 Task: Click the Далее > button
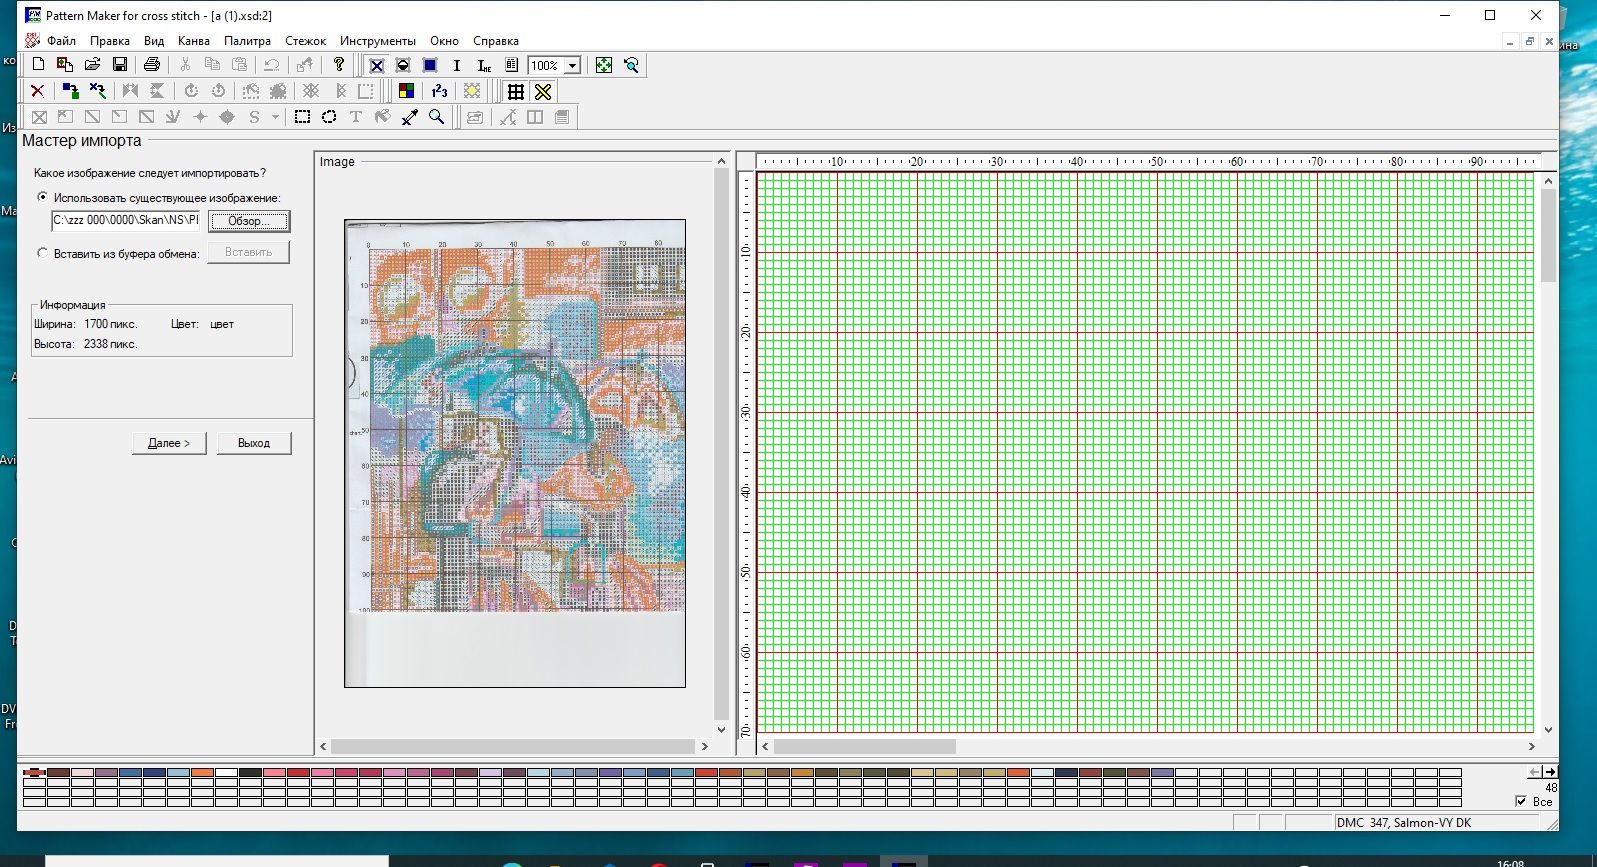pos(169,443)
